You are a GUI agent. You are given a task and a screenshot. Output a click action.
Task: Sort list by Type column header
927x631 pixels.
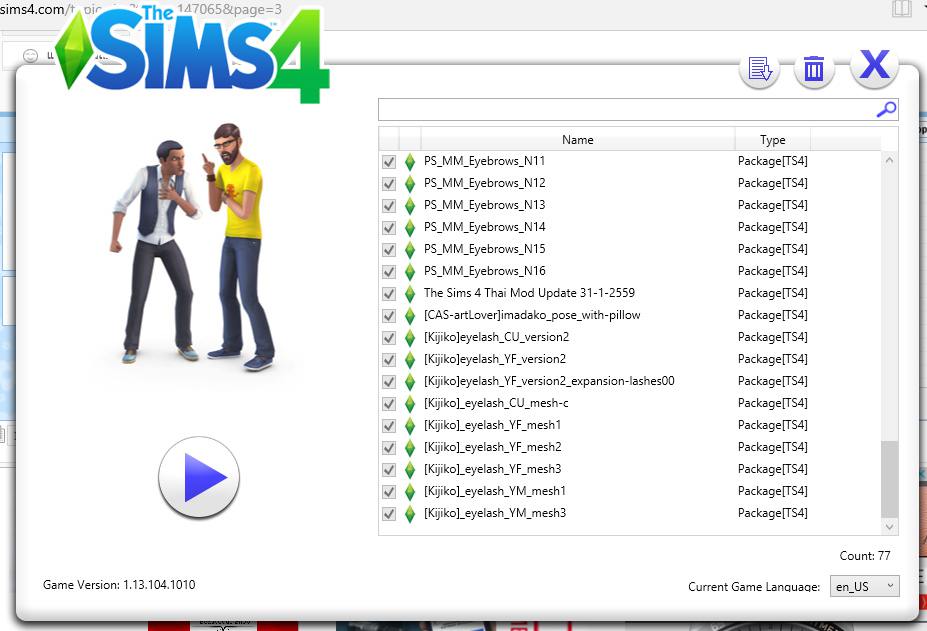[x=773, y=140]
